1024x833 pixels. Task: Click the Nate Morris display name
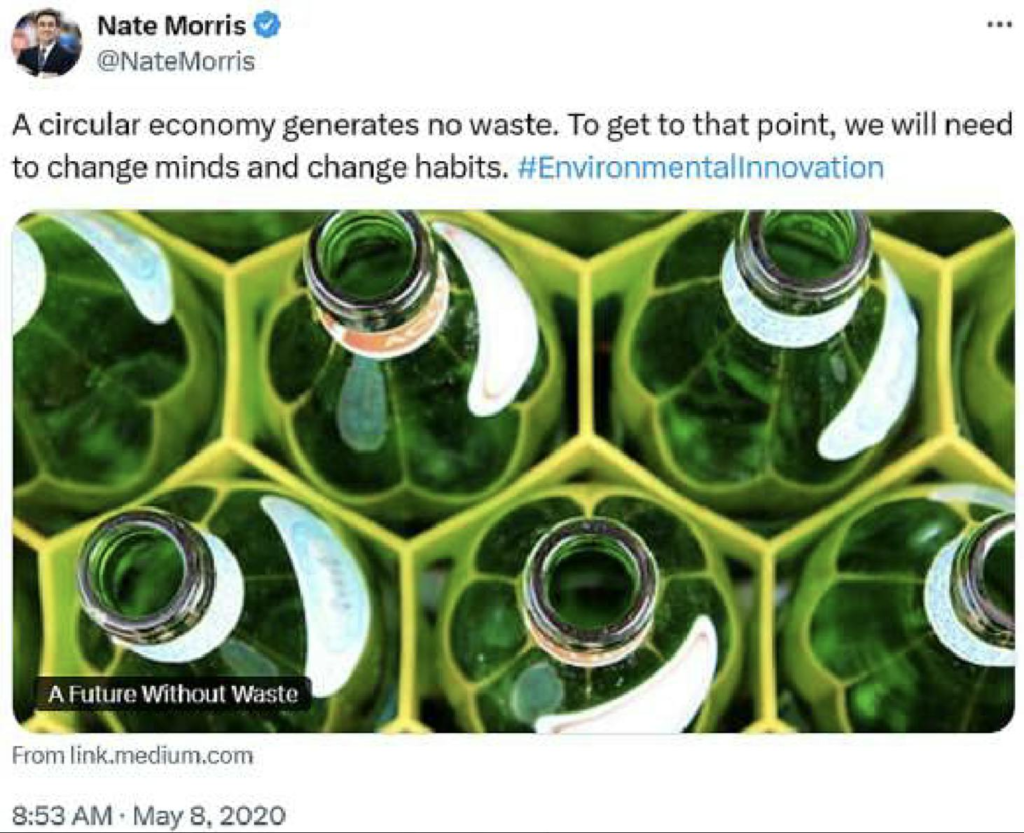click(x=171, y=26)
